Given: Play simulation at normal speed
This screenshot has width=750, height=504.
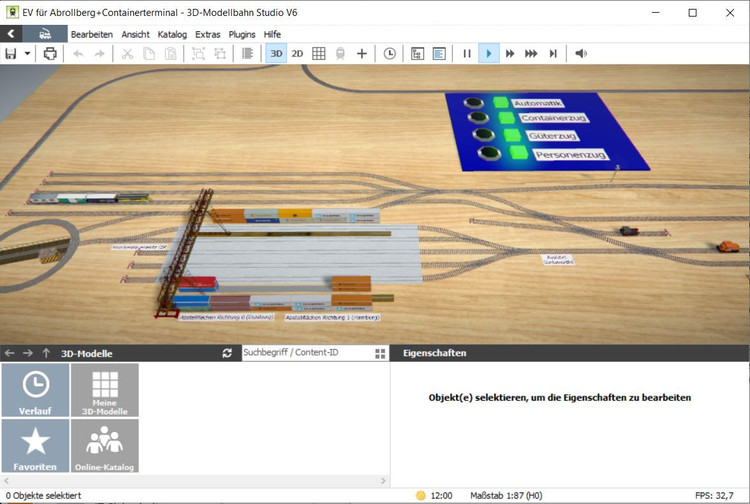Looking at the screenshot, I should [x=488, y=54].
